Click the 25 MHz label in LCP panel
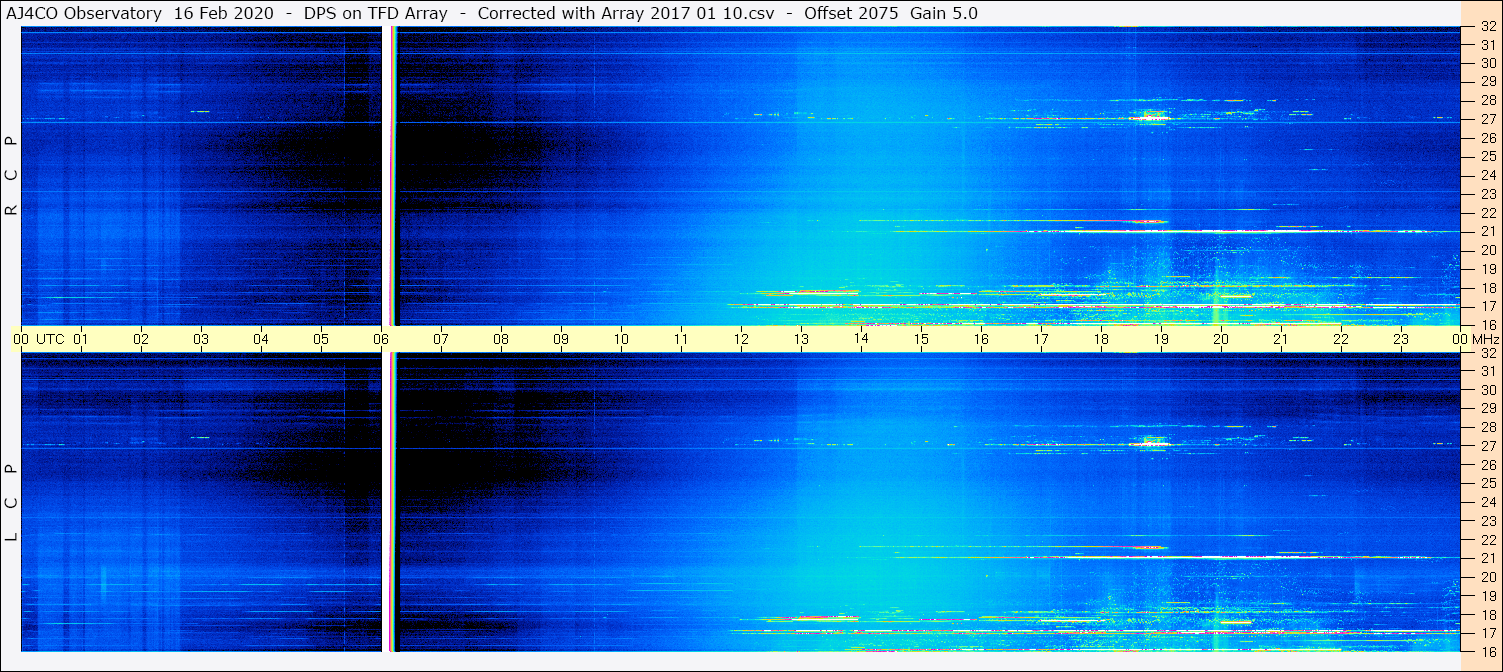Image resolution: width=1503 pixels, height=672 pixels. coord(1487,484)
